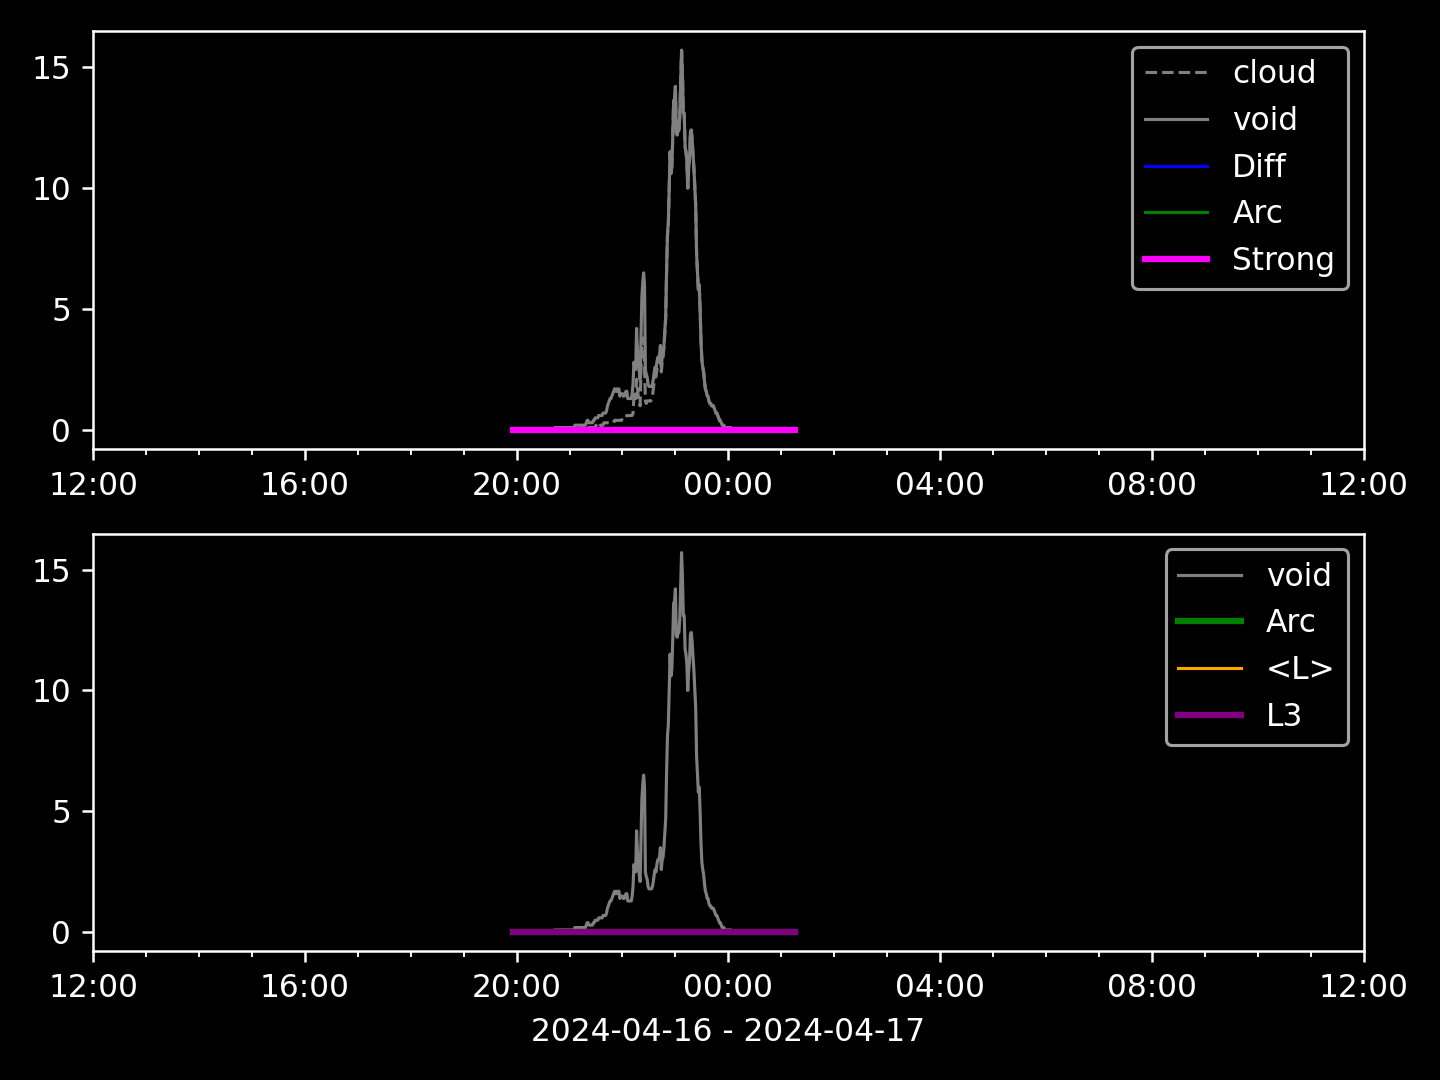Click the 'void' legend label, top plot
The width and height of the screenshot is (1440, 1080).
point(1265,119)
